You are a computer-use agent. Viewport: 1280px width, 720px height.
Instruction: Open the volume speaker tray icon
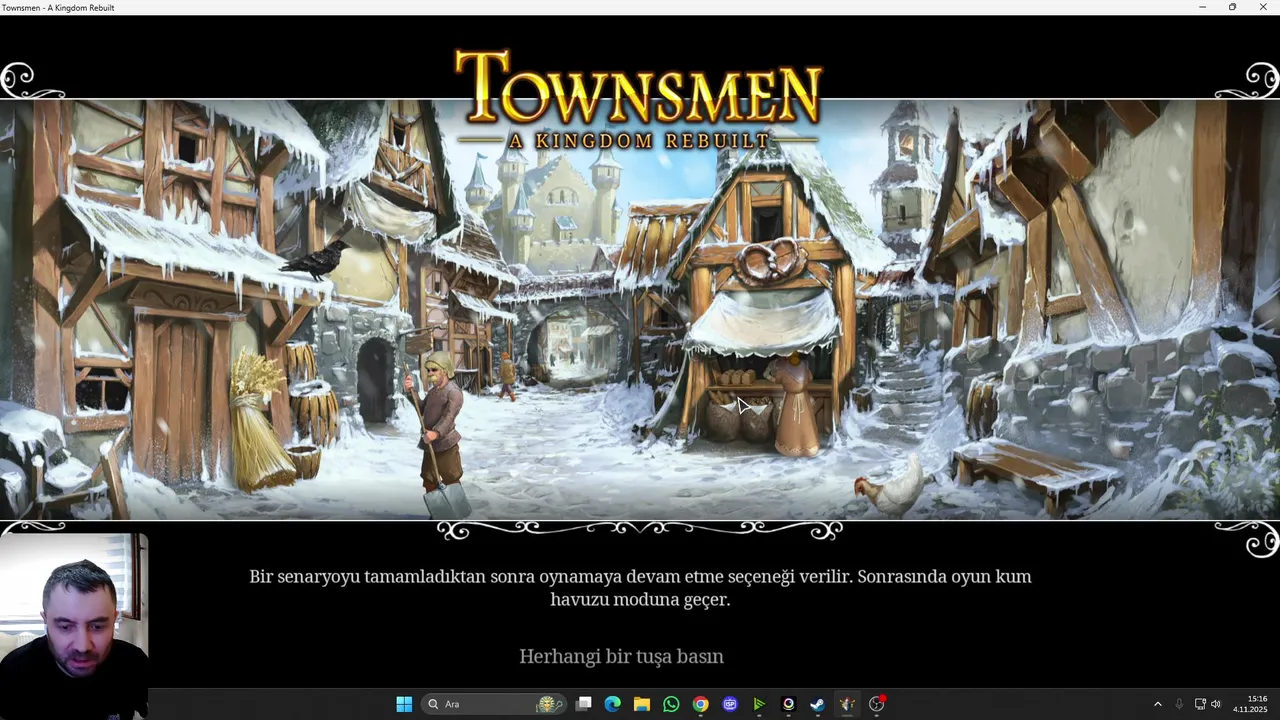(1216, 704)
